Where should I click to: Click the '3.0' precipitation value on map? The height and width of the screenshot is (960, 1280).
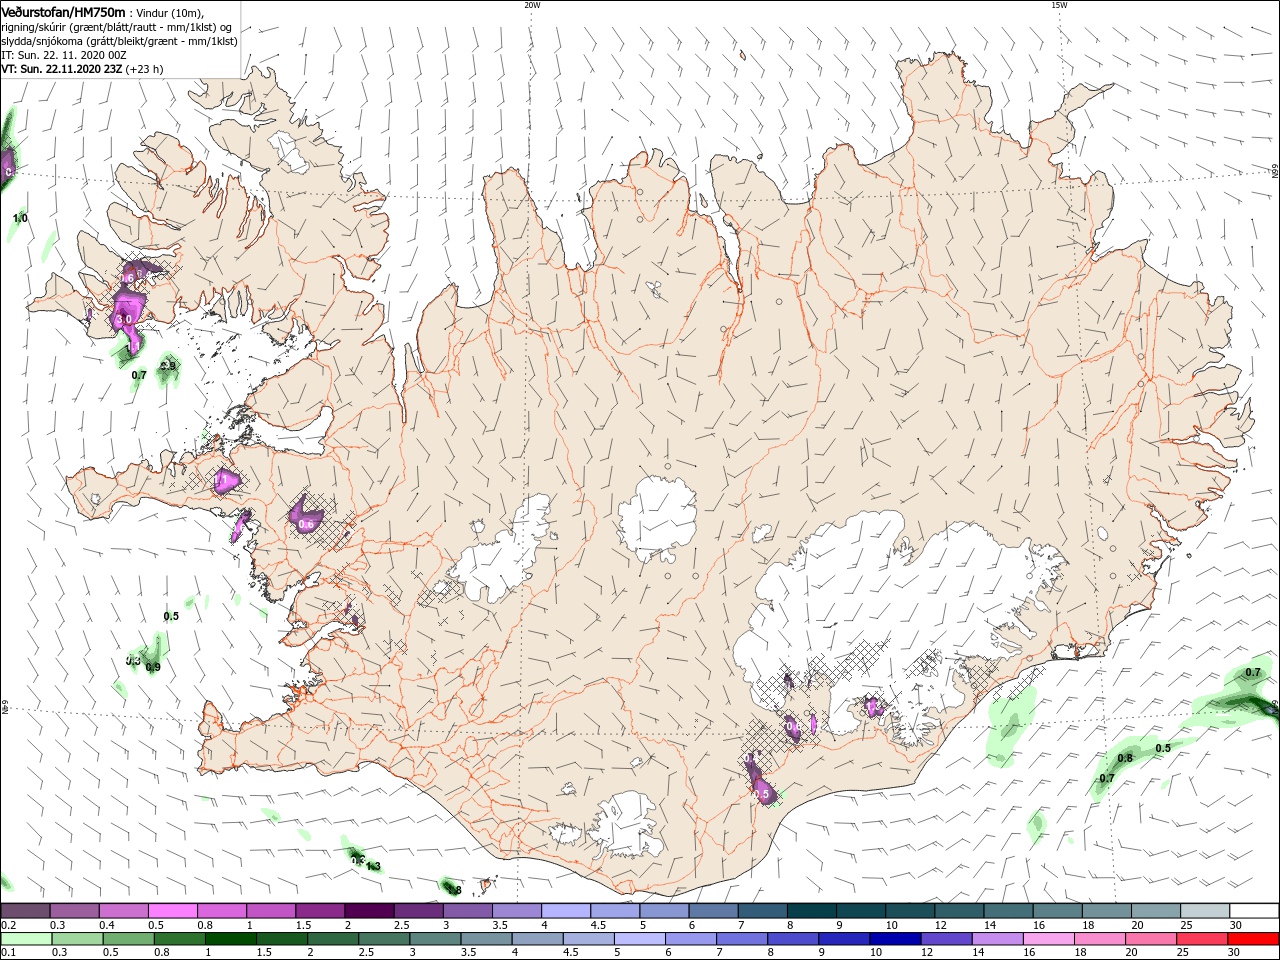(124, 319)
